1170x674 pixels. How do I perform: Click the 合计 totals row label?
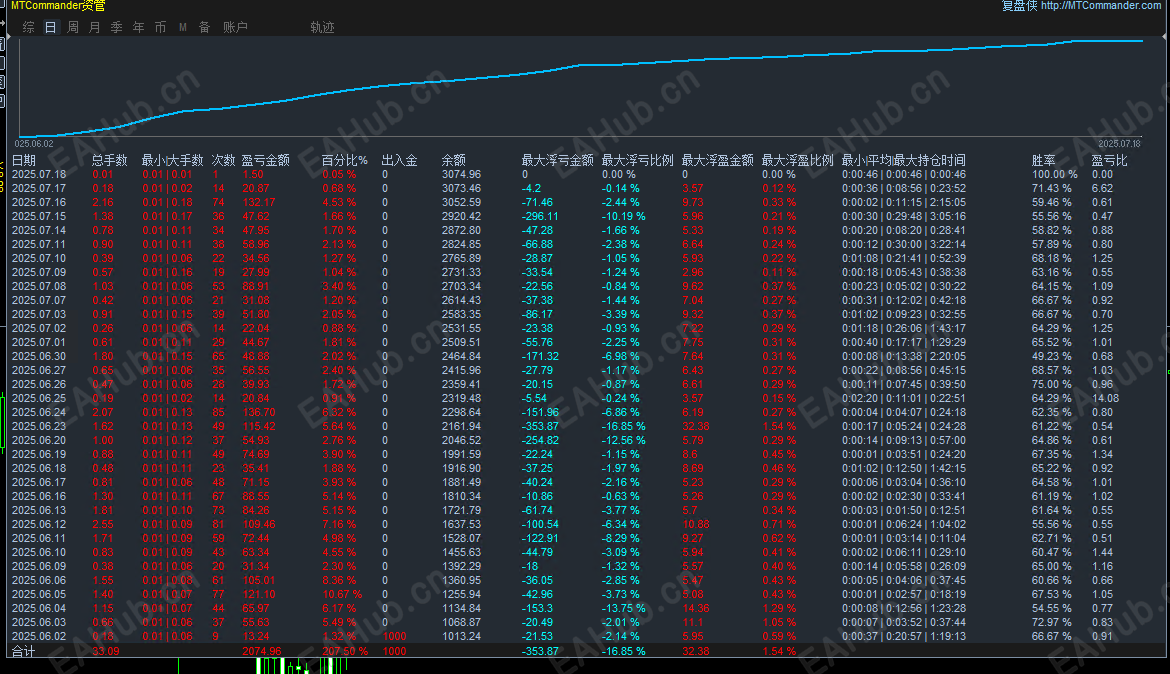coord(24,651)
